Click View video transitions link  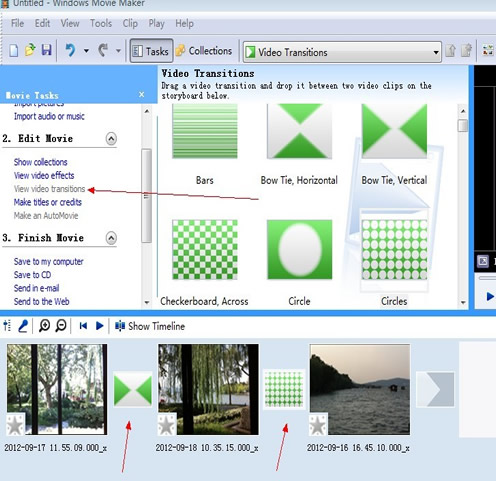49,189
